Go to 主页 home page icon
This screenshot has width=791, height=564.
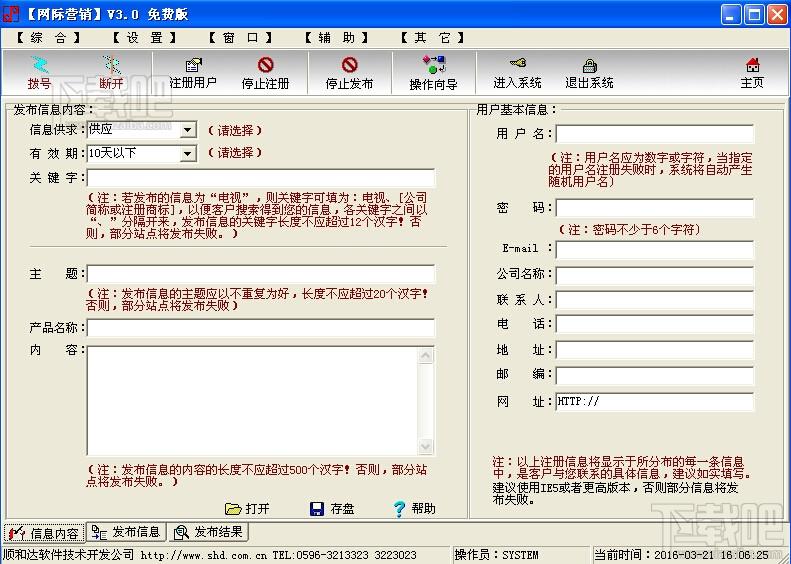pos(752,65)
